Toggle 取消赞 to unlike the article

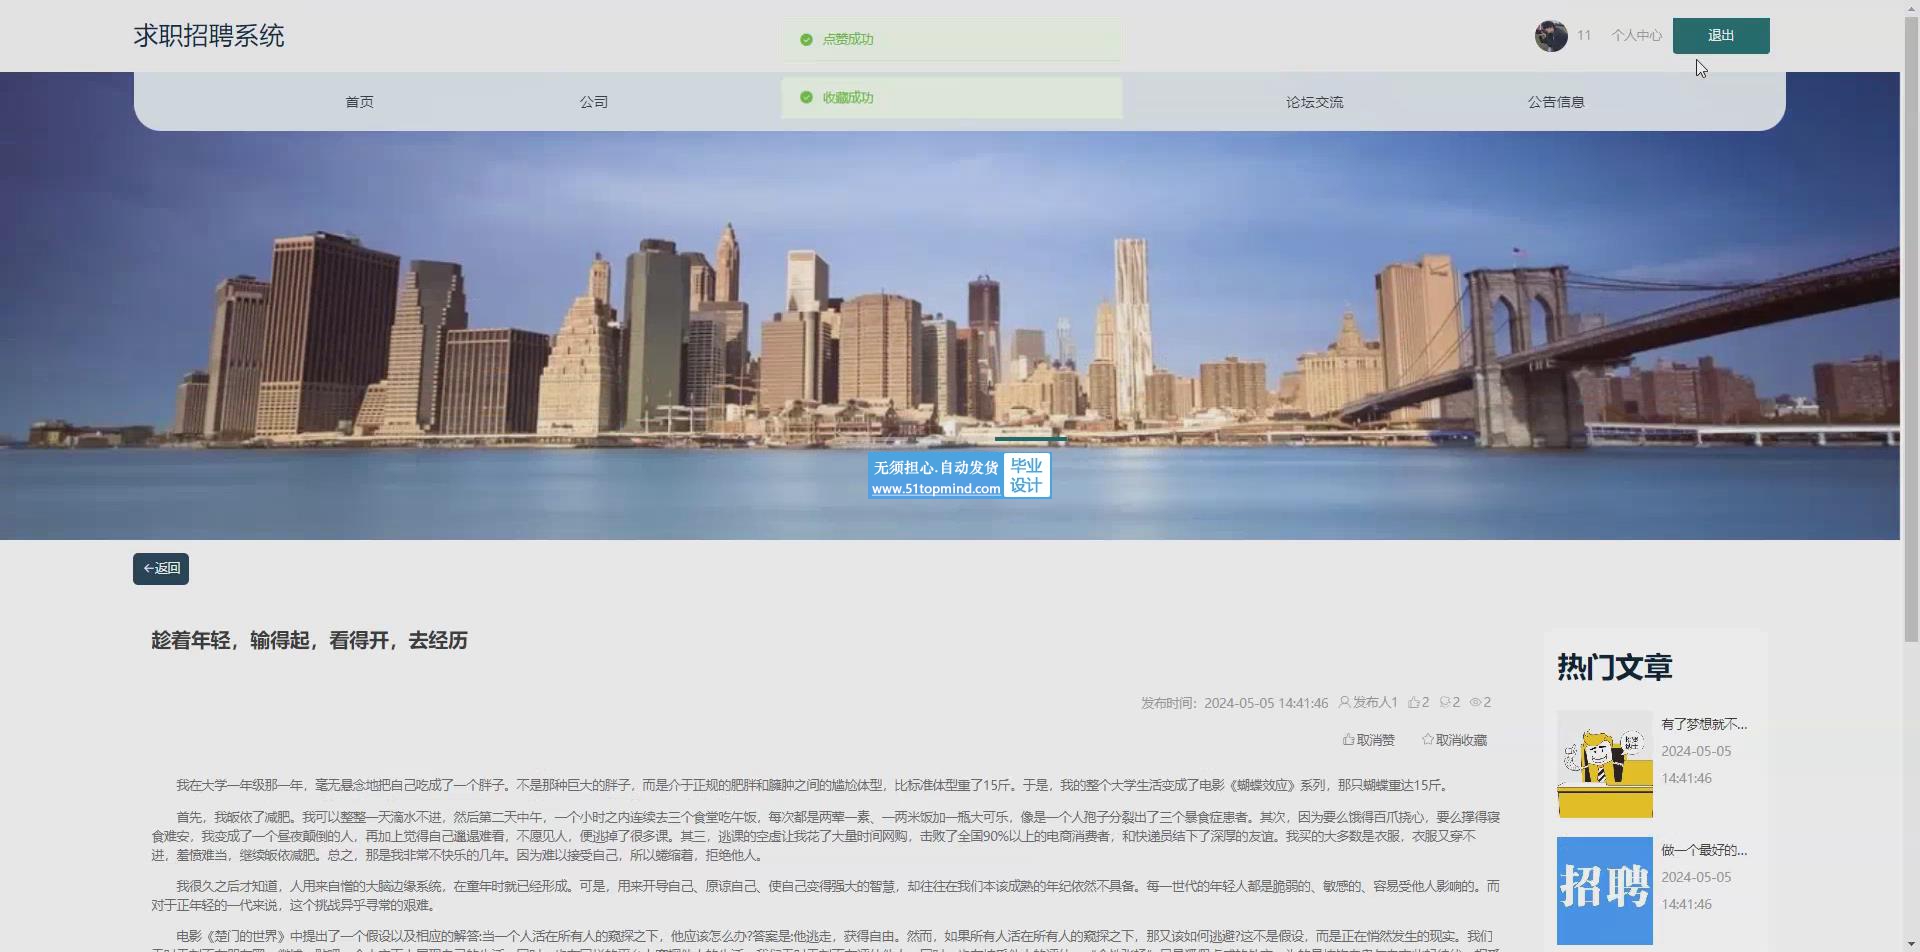(1368, 740)
